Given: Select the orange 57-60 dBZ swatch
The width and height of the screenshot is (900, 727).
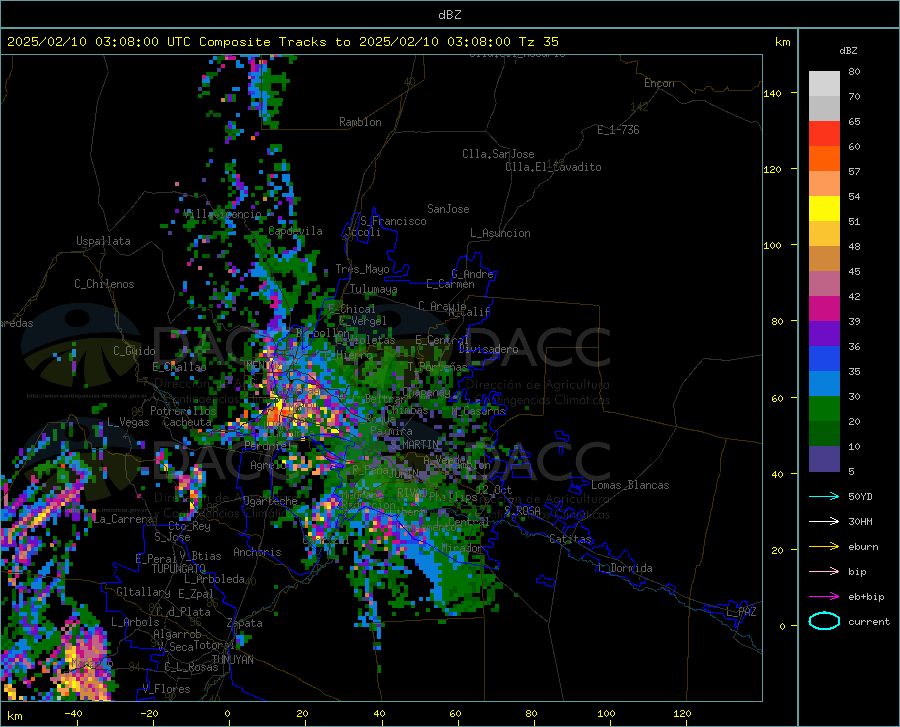Looking at the screenshot, I should tap(824, 159).
